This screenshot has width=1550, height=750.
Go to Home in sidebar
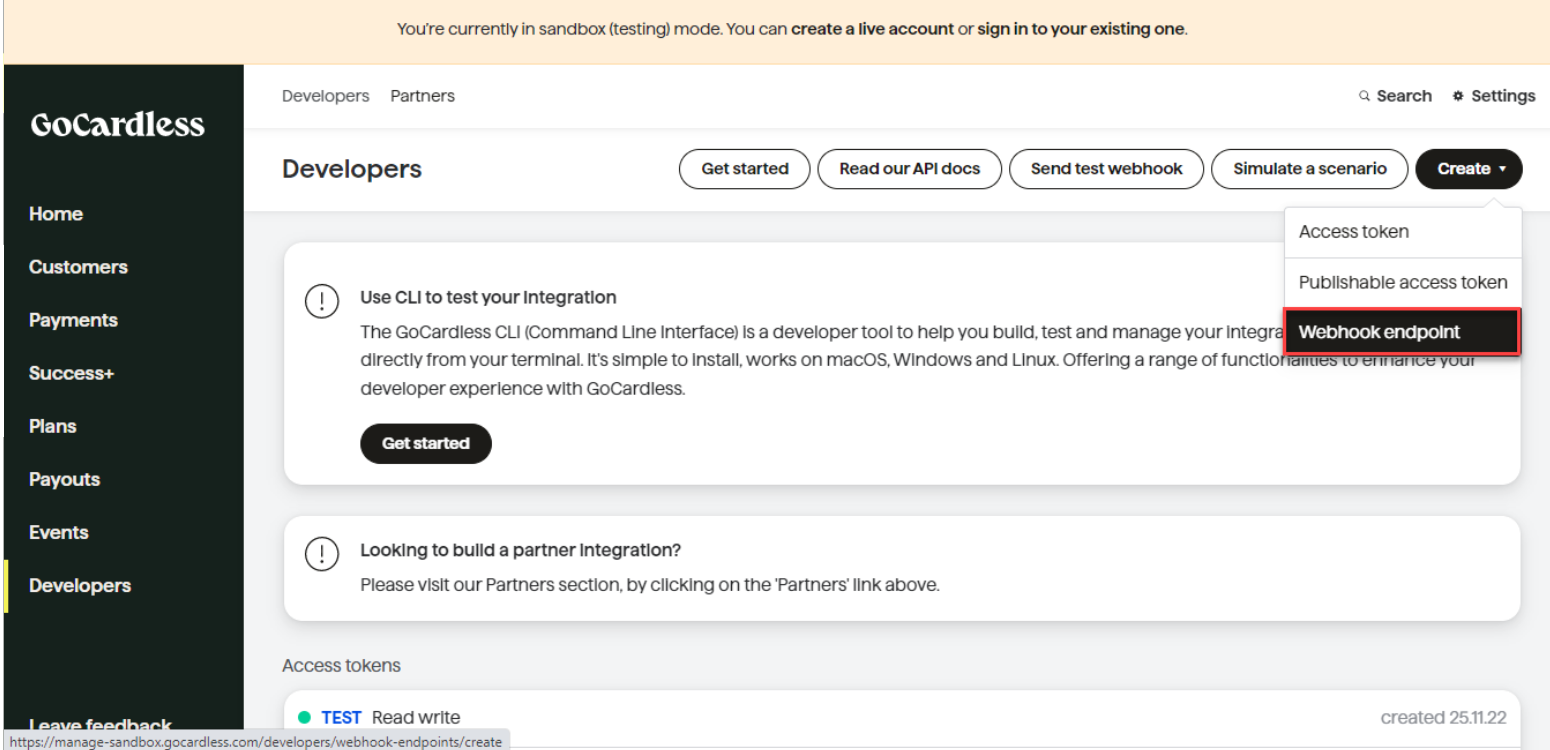click(56, 214)
